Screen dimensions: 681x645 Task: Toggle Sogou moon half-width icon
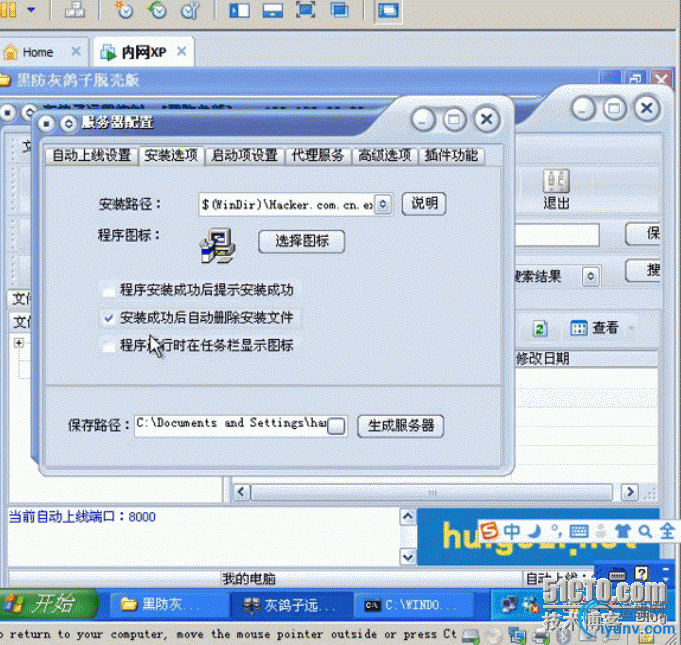coord(535,530)
